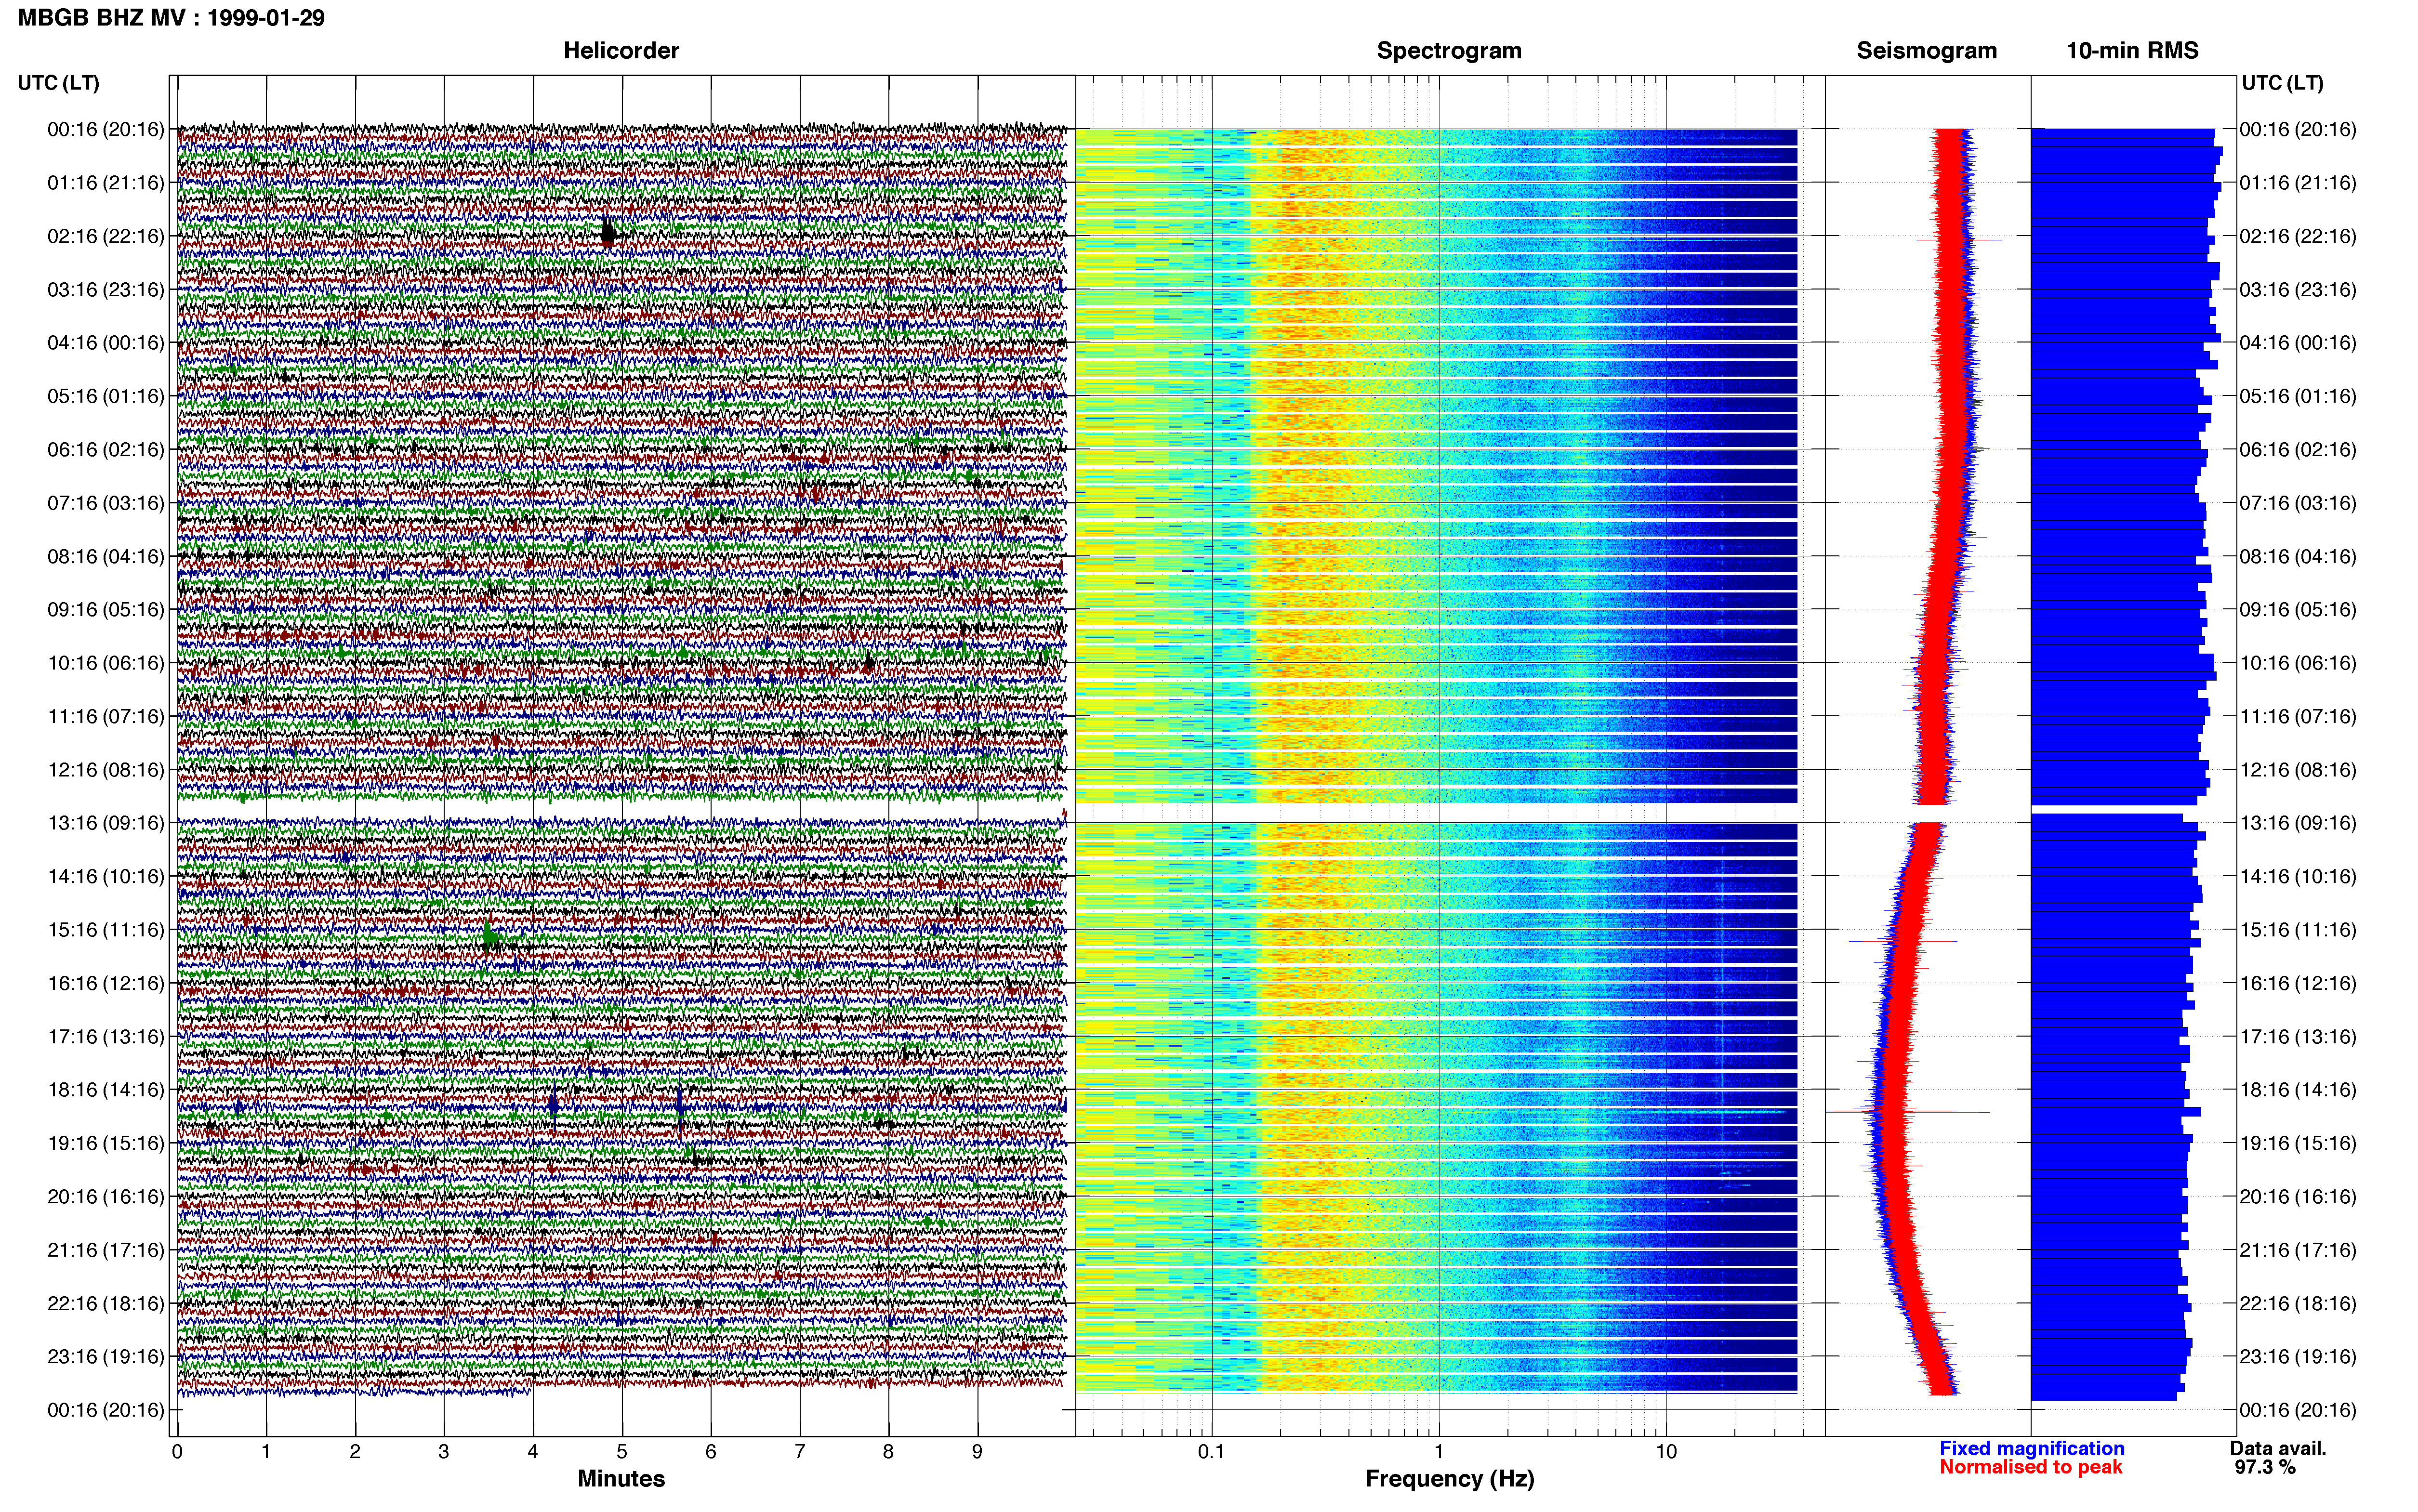Click the left '08:16 (04:16)' time label

pyautogui.click(x=106, y=556)
